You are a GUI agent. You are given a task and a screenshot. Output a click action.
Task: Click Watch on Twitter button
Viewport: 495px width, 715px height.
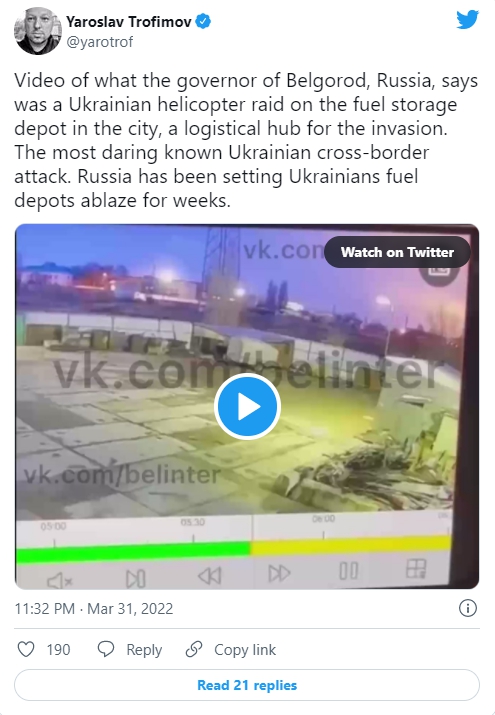397,252
